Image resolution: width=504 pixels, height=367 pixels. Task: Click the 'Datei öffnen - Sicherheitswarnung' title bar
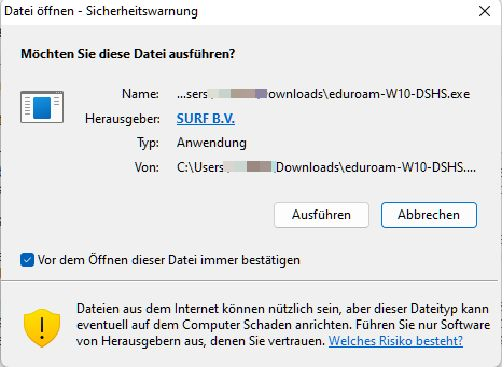[101, 11]
